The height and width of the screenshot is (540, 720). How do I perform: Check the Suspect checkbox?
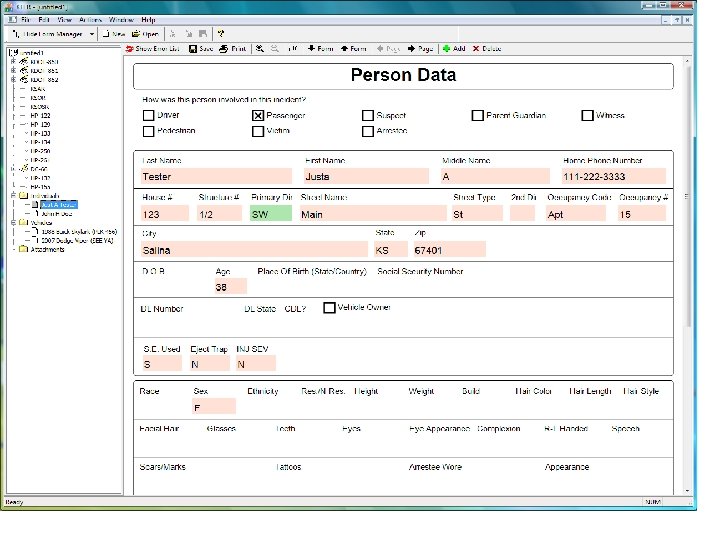pos(368,115)
